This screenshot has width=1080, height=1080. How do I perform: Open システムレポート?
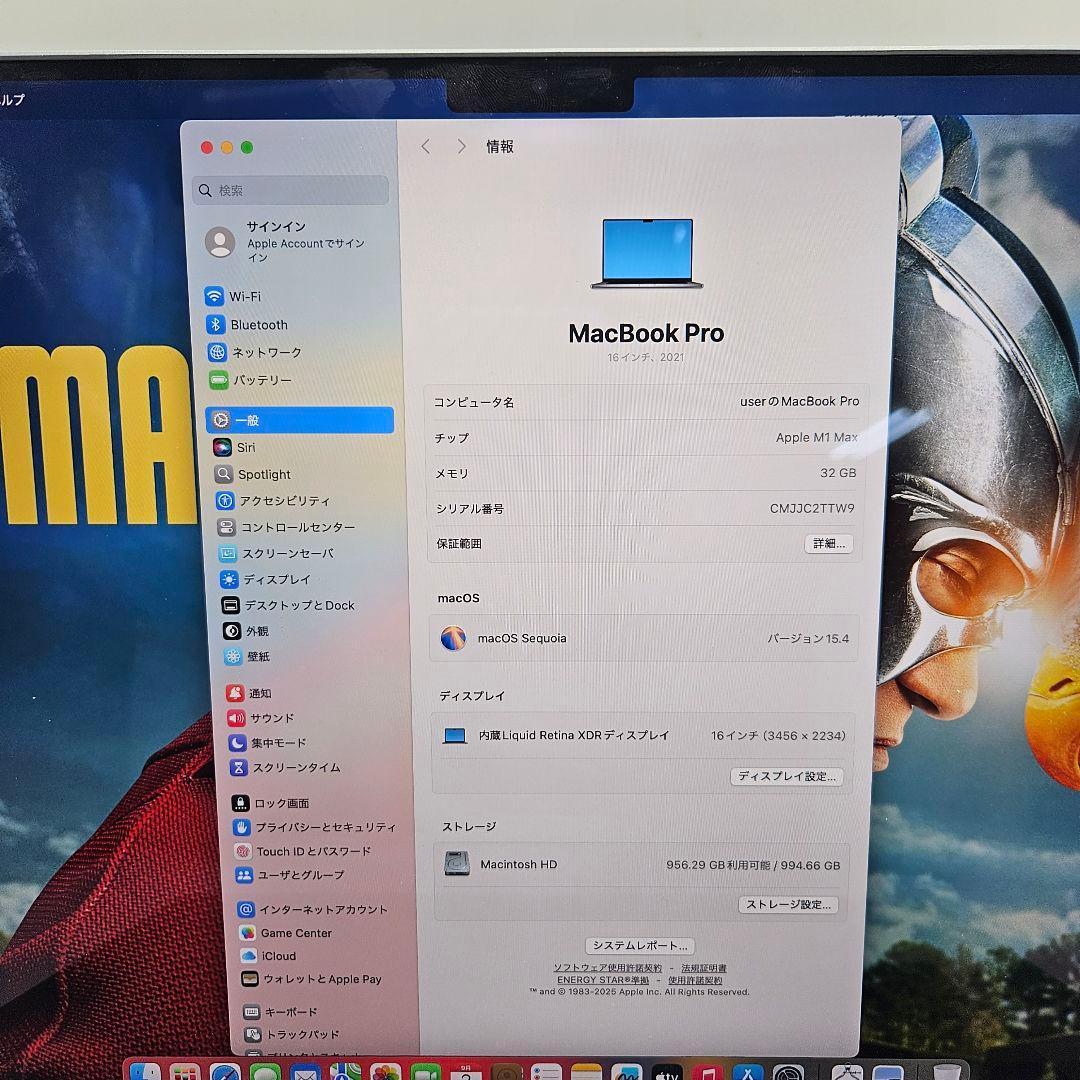[x=642, y=945]
